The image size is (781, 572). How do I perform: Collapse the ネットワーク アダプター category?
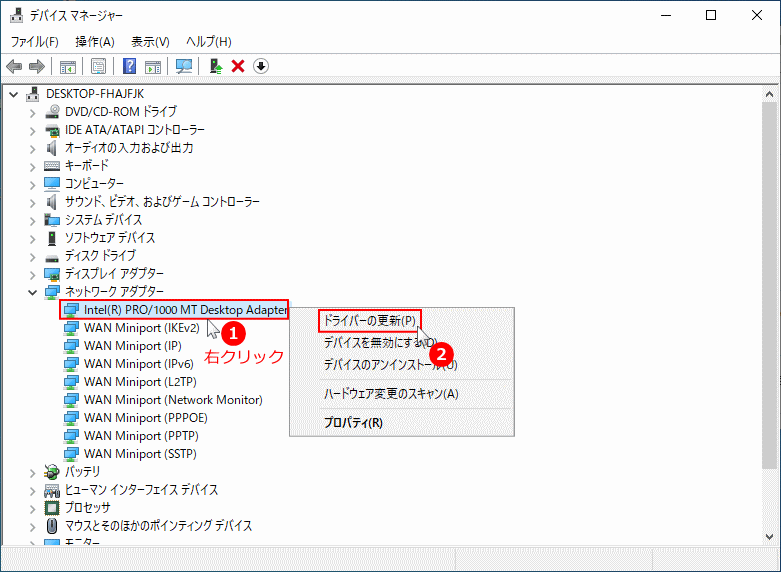click(33, 292)
